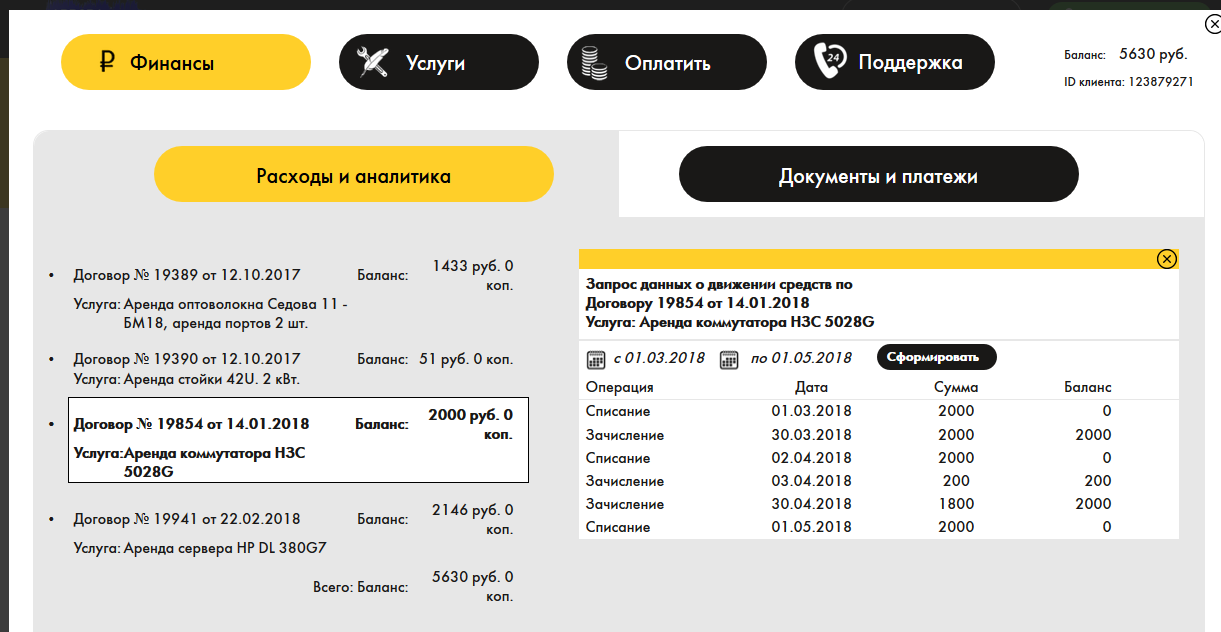Select contract № 19390 from 12.10.2017
Image resolution: width=1221 pixels, height=632 pixels.
(187, 358)
